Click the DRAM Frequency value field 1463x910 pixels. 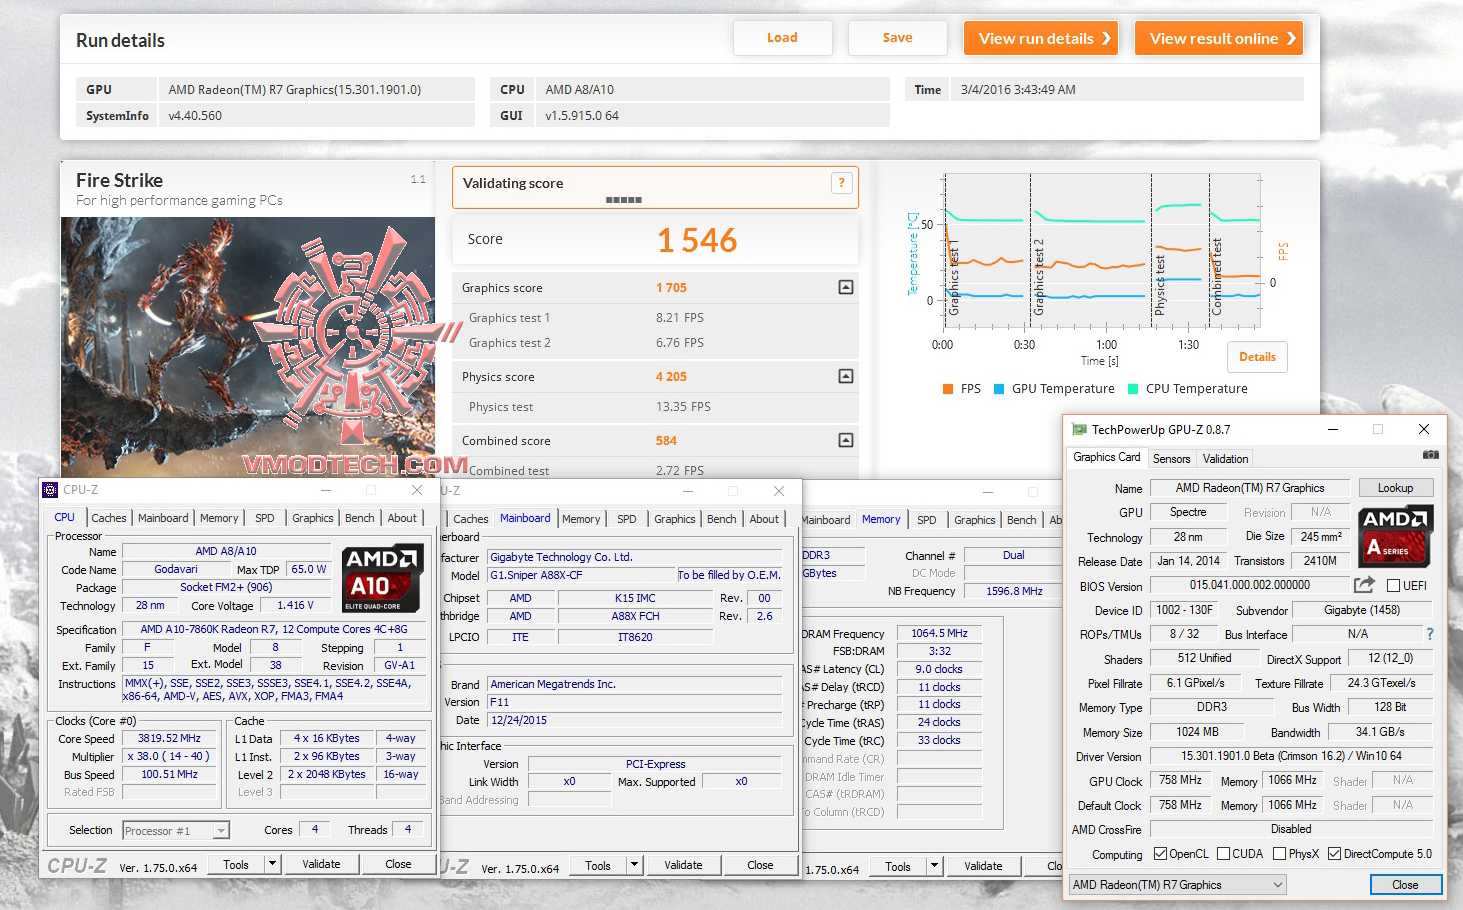[939, 634]
